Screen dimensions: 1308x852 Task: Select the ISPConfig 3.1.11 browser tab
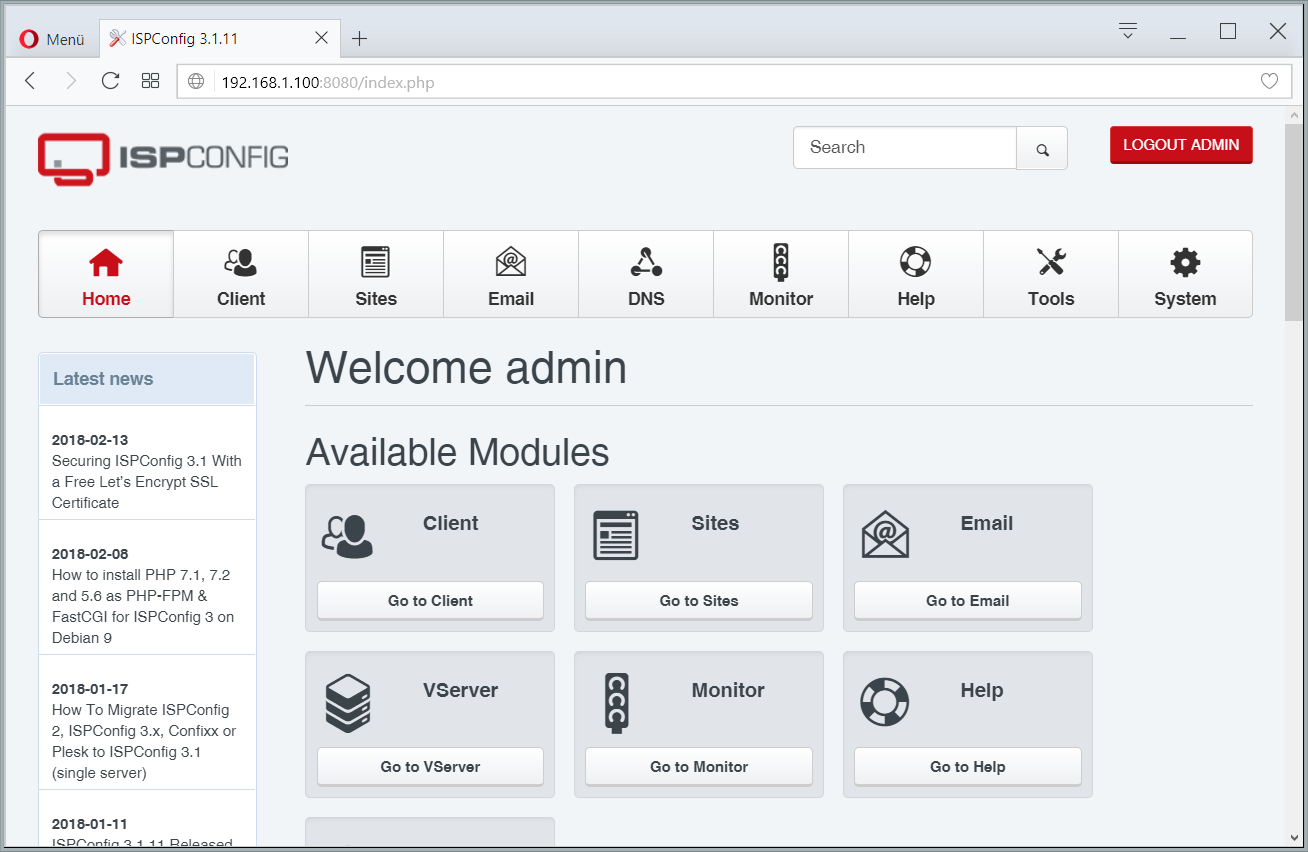[218, 39]
